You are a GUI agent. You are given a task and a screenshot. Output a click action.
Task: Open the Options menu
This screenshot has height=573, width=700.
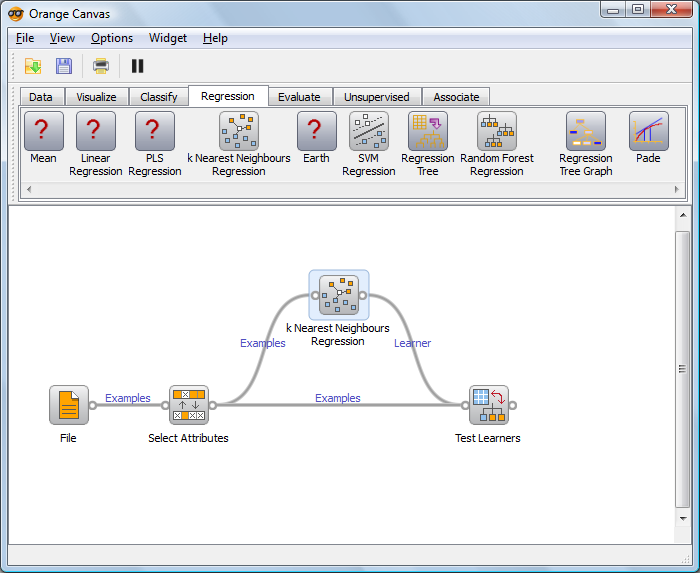tap(112, 38)
